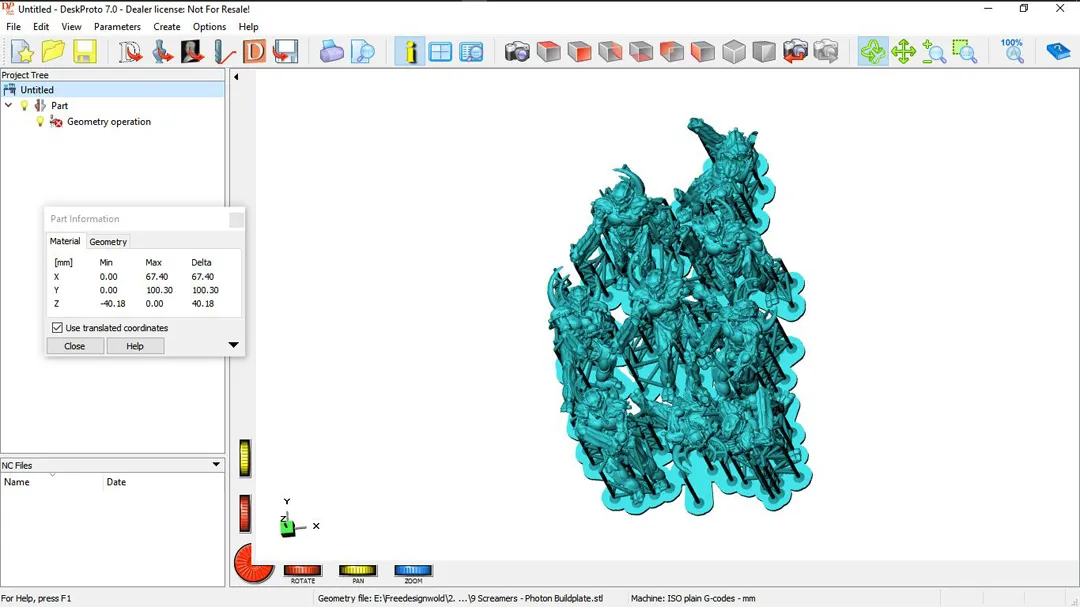This screenshot has height=607, width=1080.
Task: Switch to the Material tab
Action: (65, 241)
